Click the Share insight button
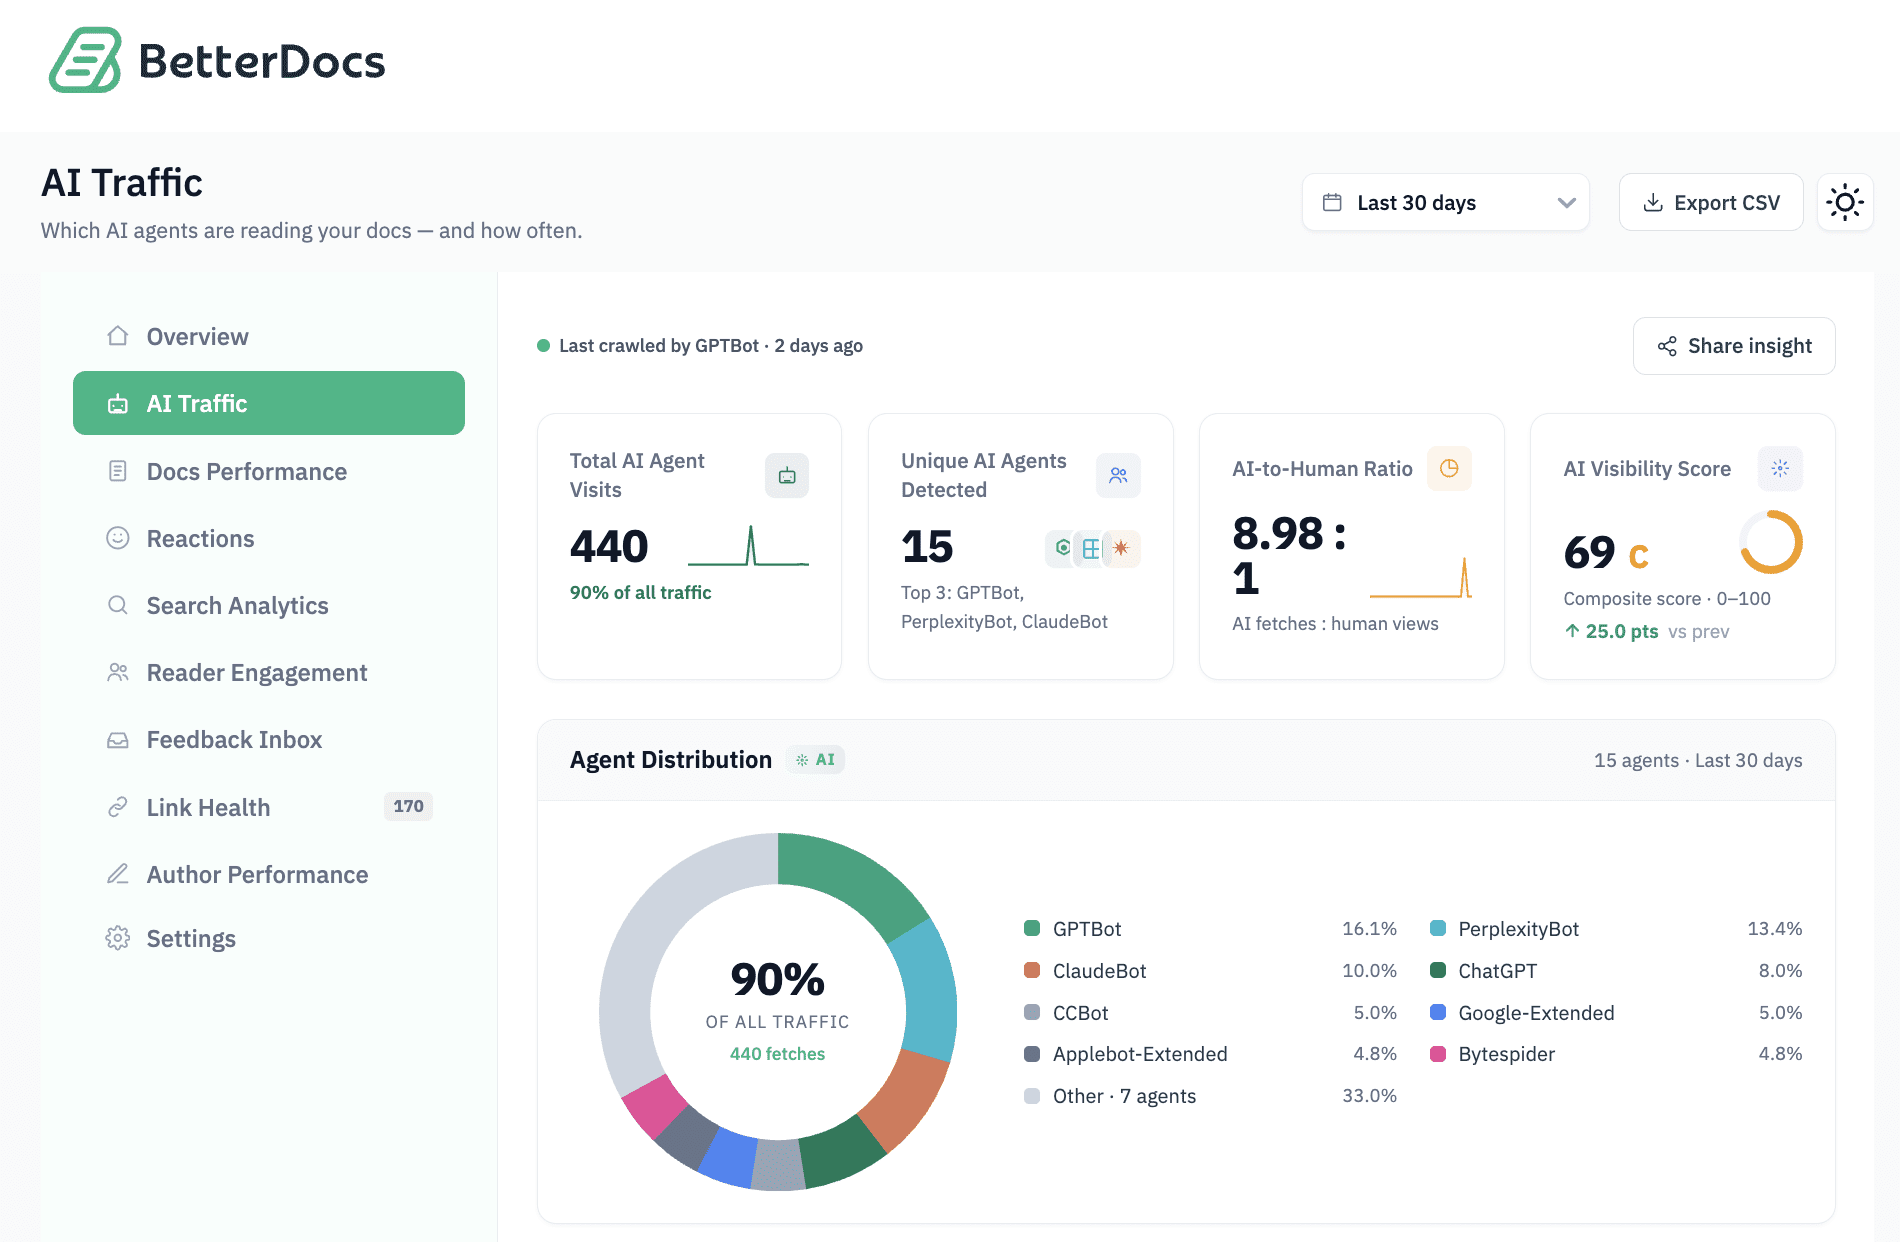 (x=1734, y=346)
